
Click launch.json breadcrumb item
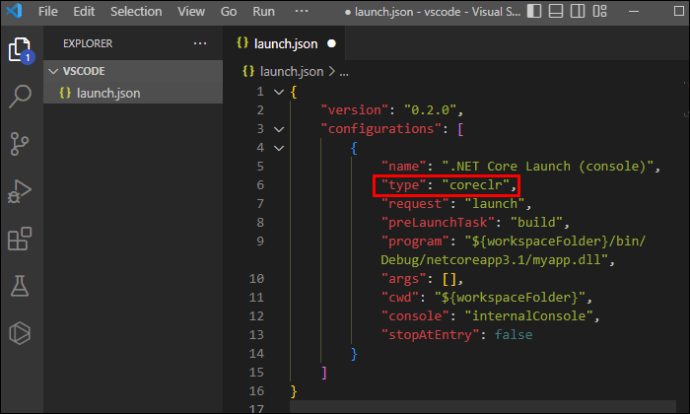[291, 71]
